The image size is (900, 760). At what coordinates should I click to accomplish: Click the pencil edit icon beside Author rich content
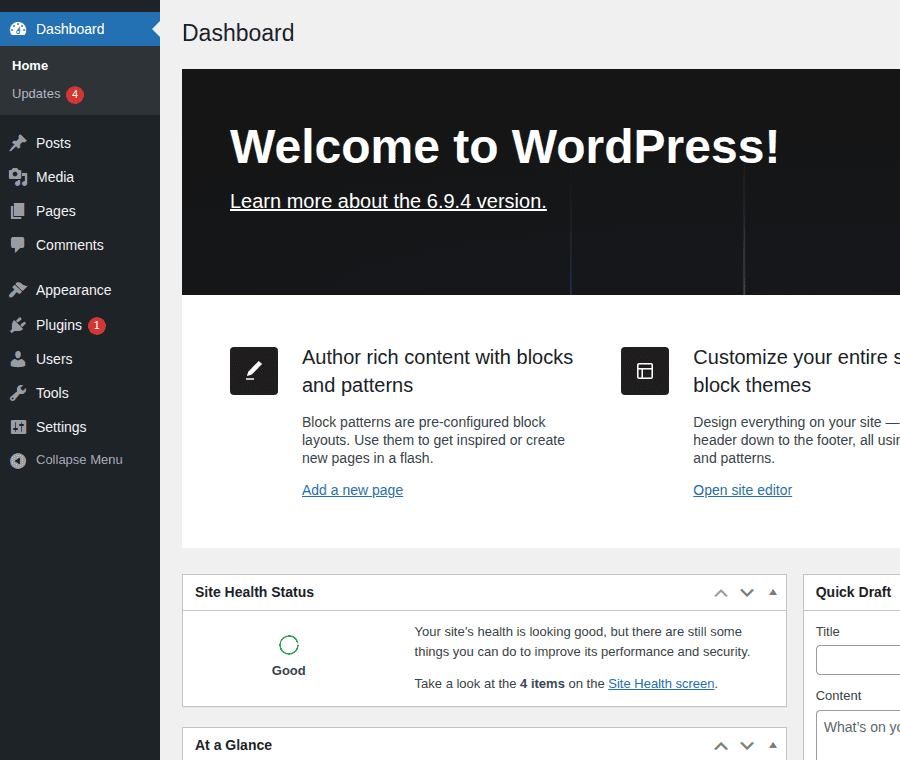coord(254,371)
